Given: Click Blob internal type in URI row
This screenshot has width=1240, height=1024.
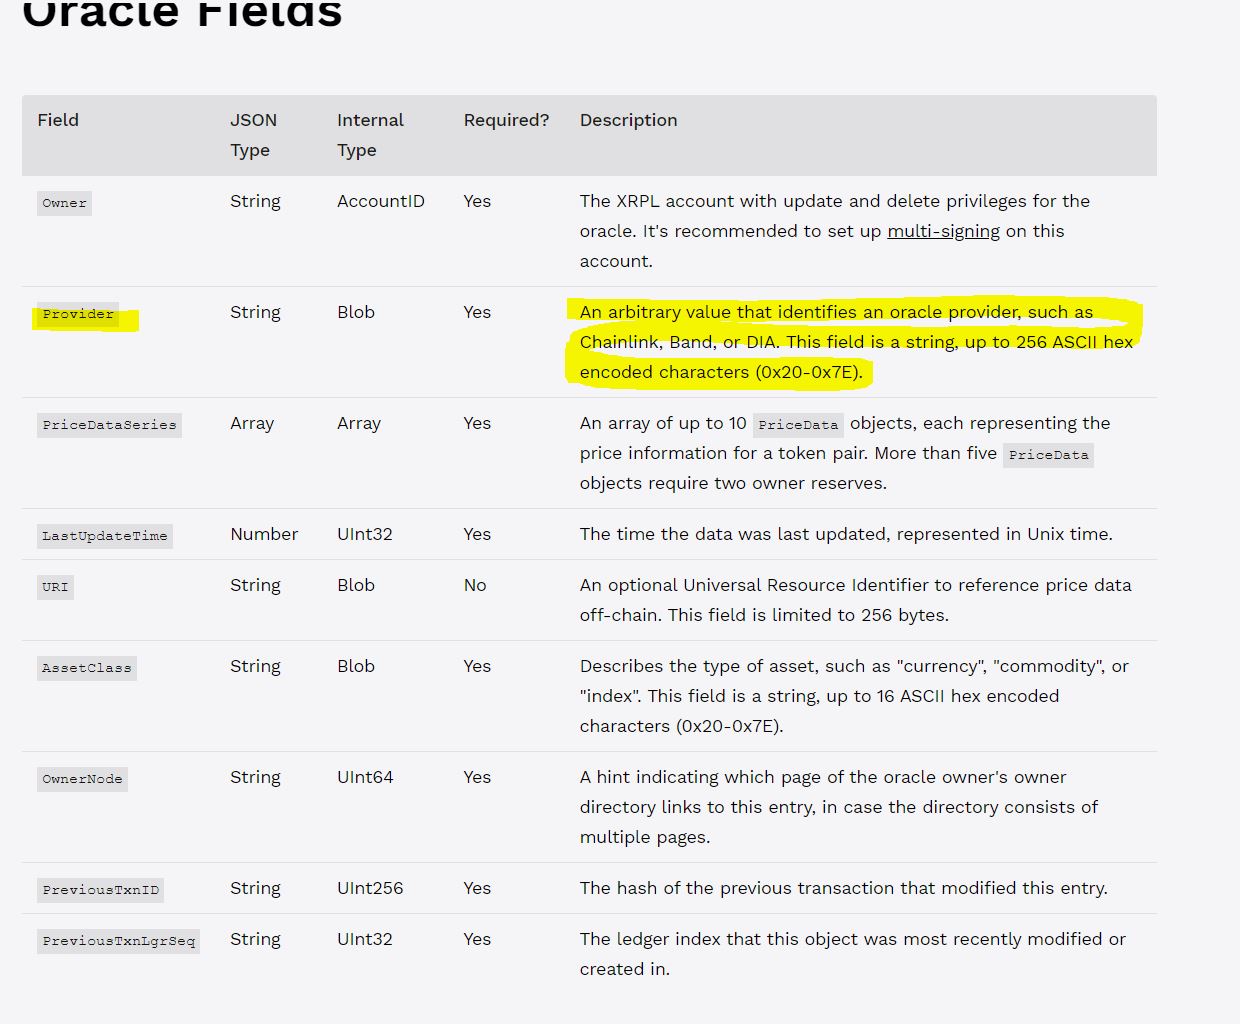Looking at the screenshot, I should (356, 585).
